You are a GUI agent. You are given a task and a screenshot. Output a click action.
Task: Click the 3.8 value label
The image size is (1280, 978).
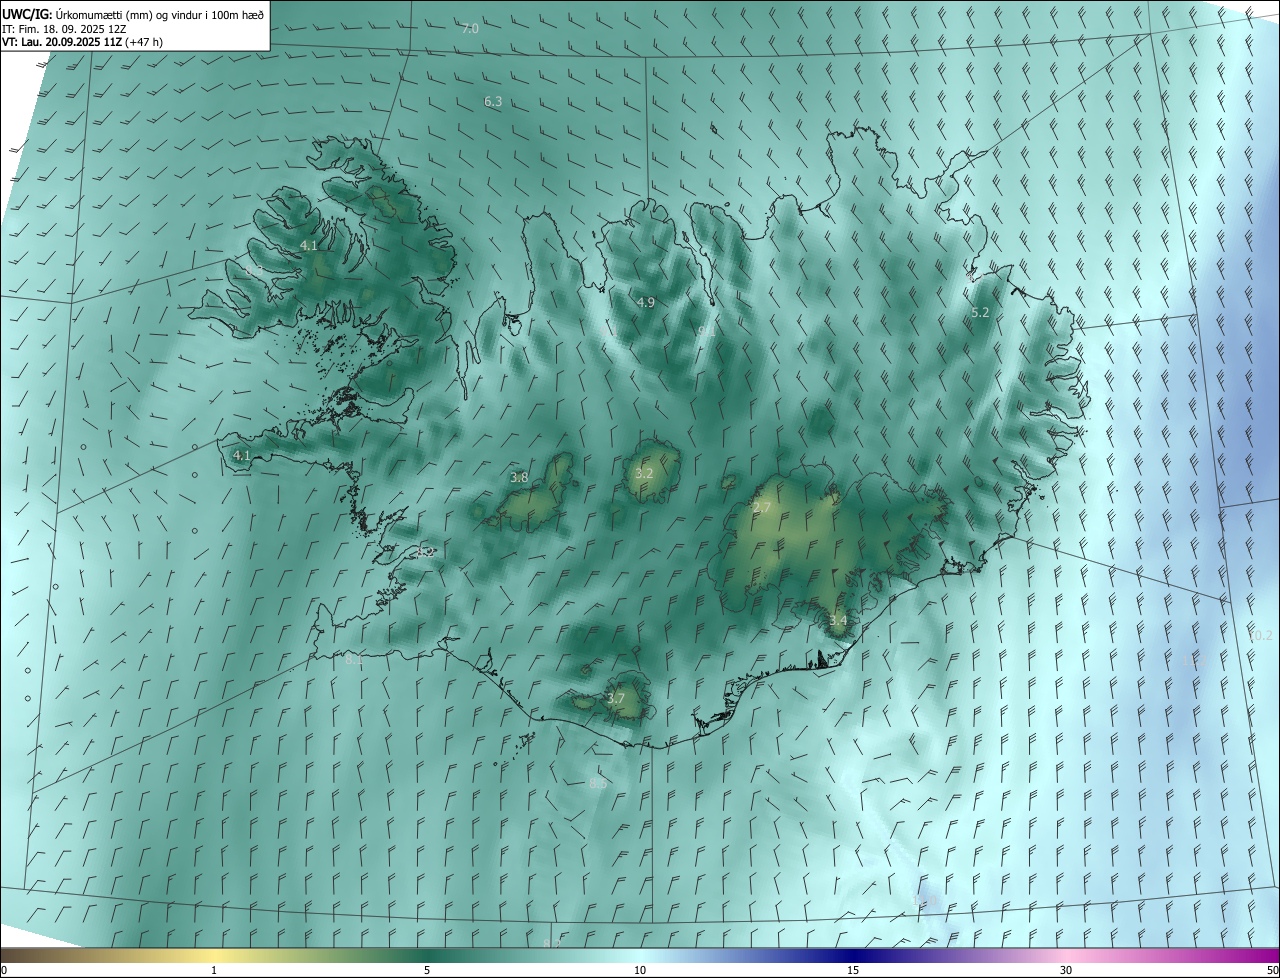(x=519, y=478)
